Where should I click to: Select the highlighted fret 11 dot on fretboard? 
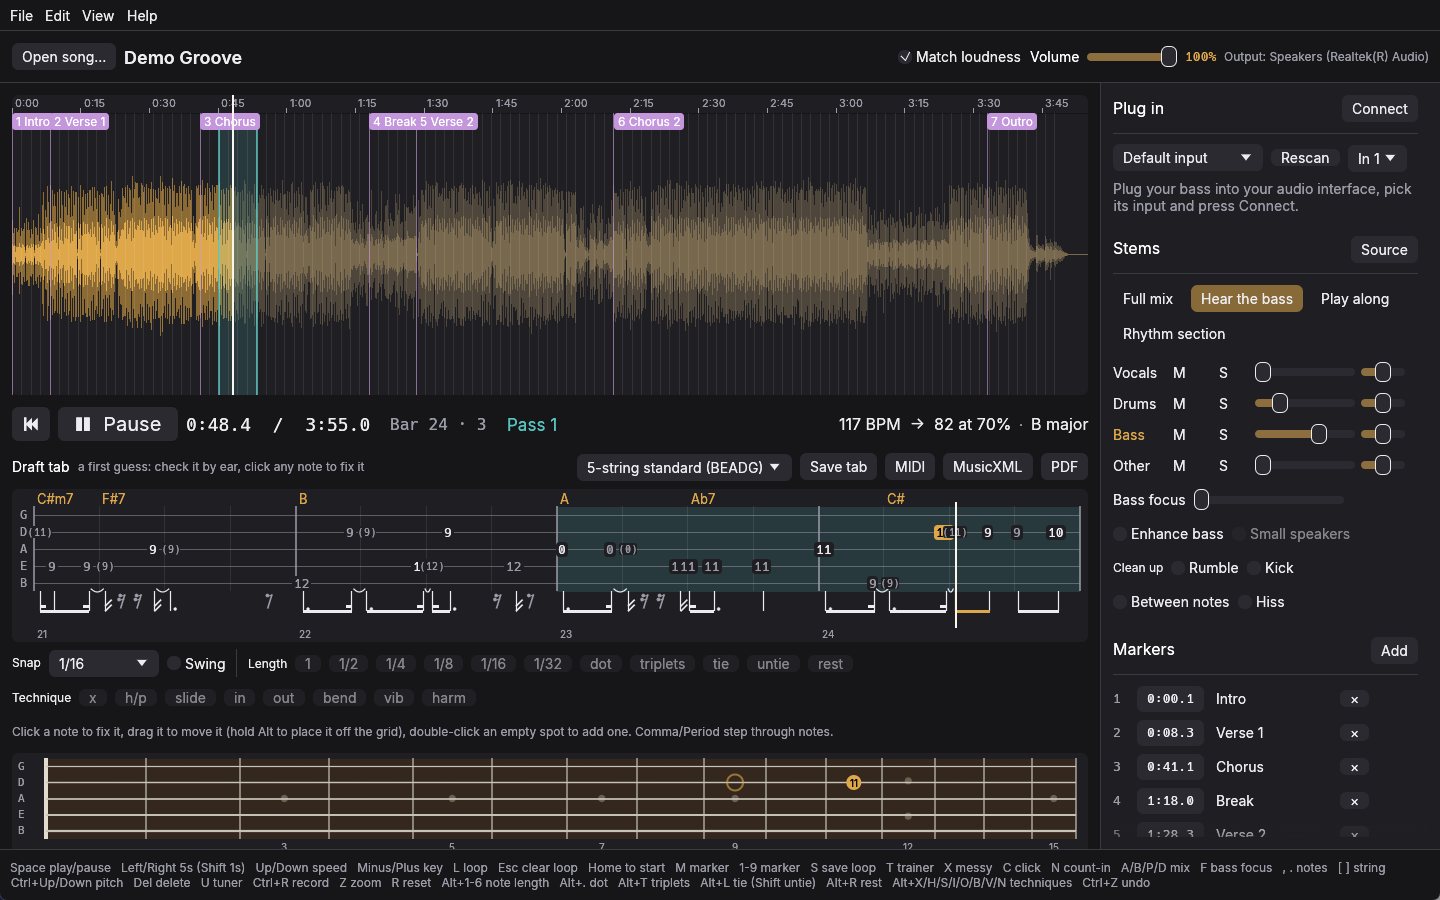tap(853, 783)
